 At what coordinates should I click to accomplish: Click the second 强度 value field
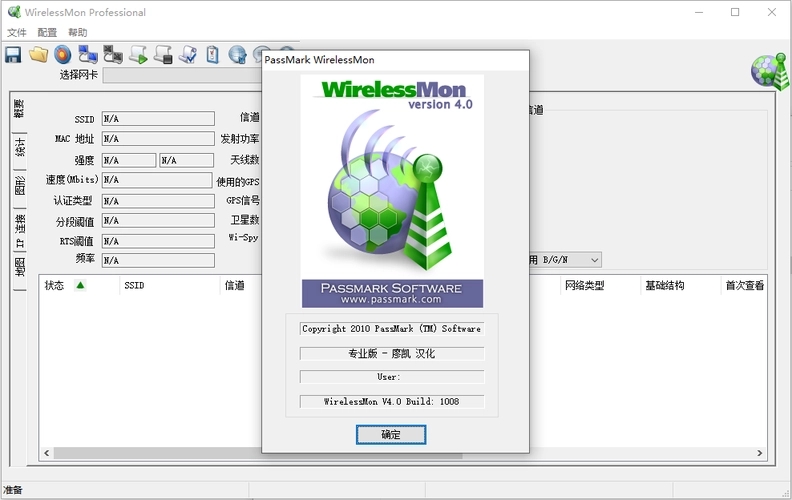186,161
